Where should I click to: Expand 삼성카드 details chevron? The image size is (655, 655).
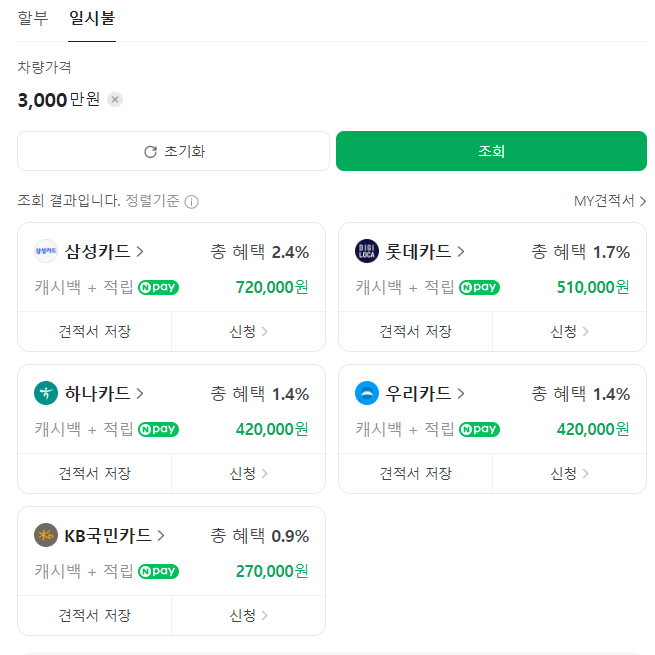click(140, 252)
